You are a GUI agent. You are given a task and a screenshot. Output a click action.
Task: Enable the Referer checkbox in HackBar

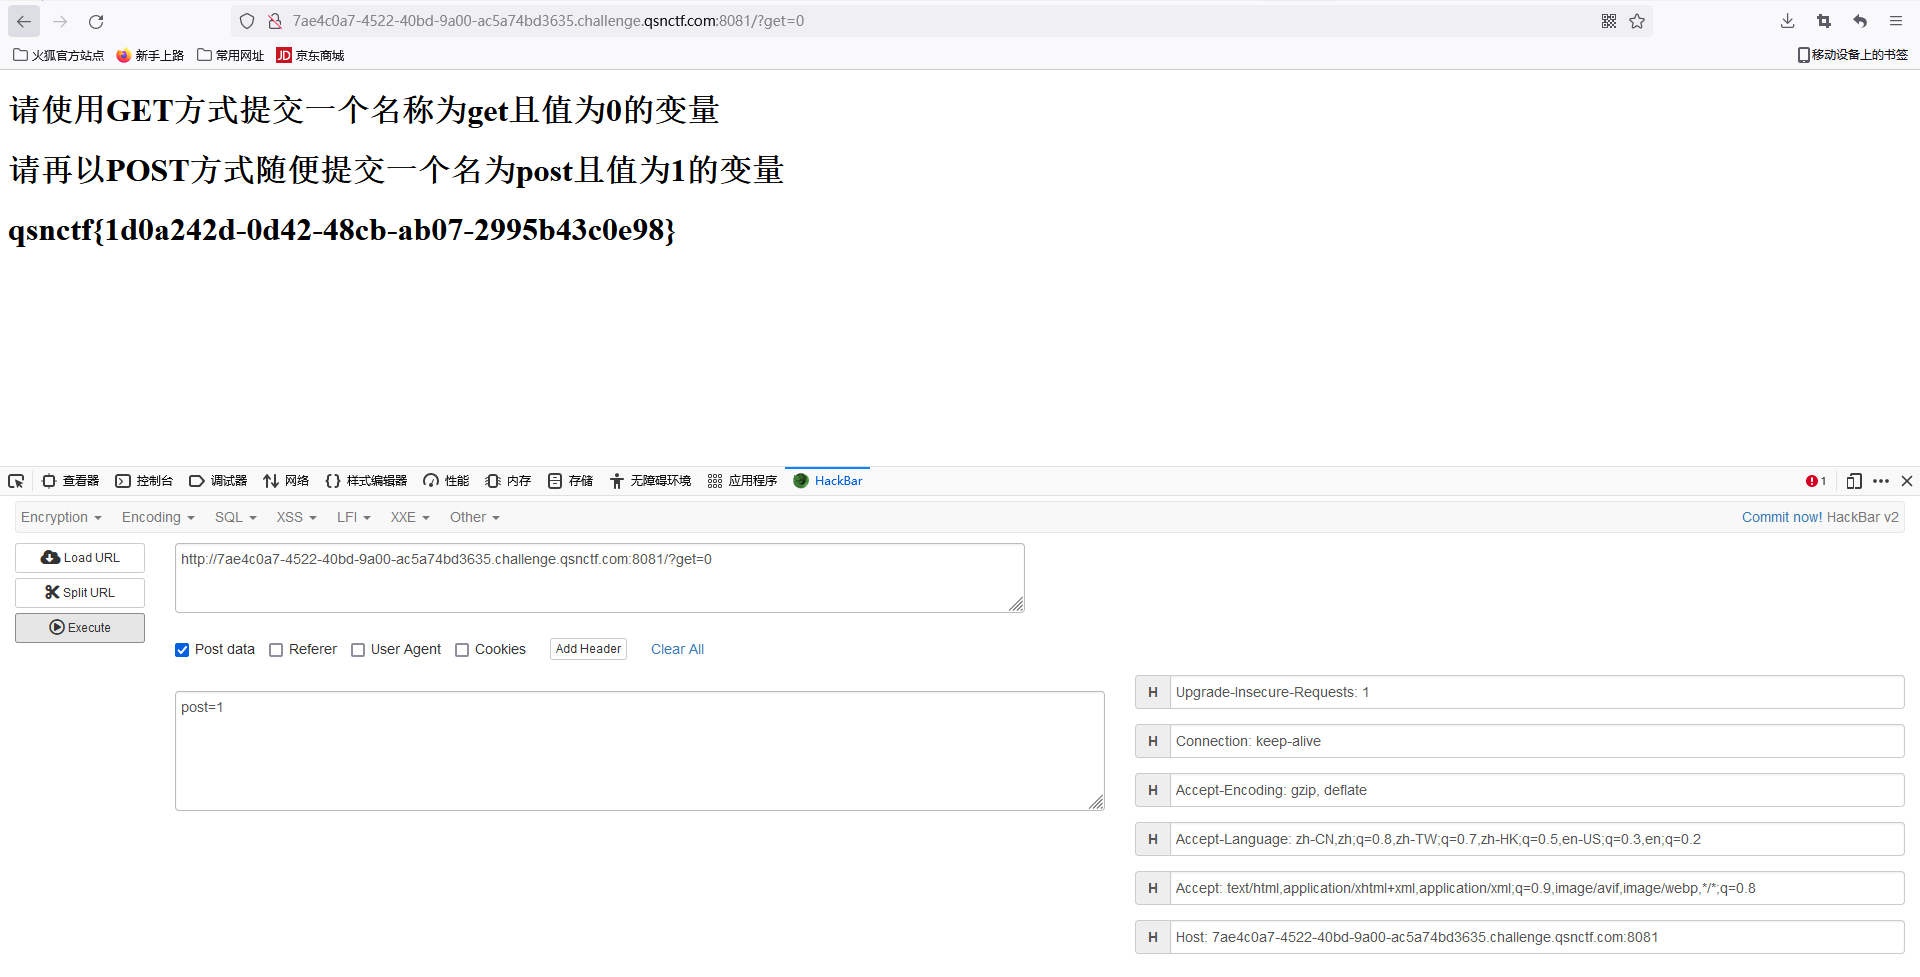(x=276, y=649)
